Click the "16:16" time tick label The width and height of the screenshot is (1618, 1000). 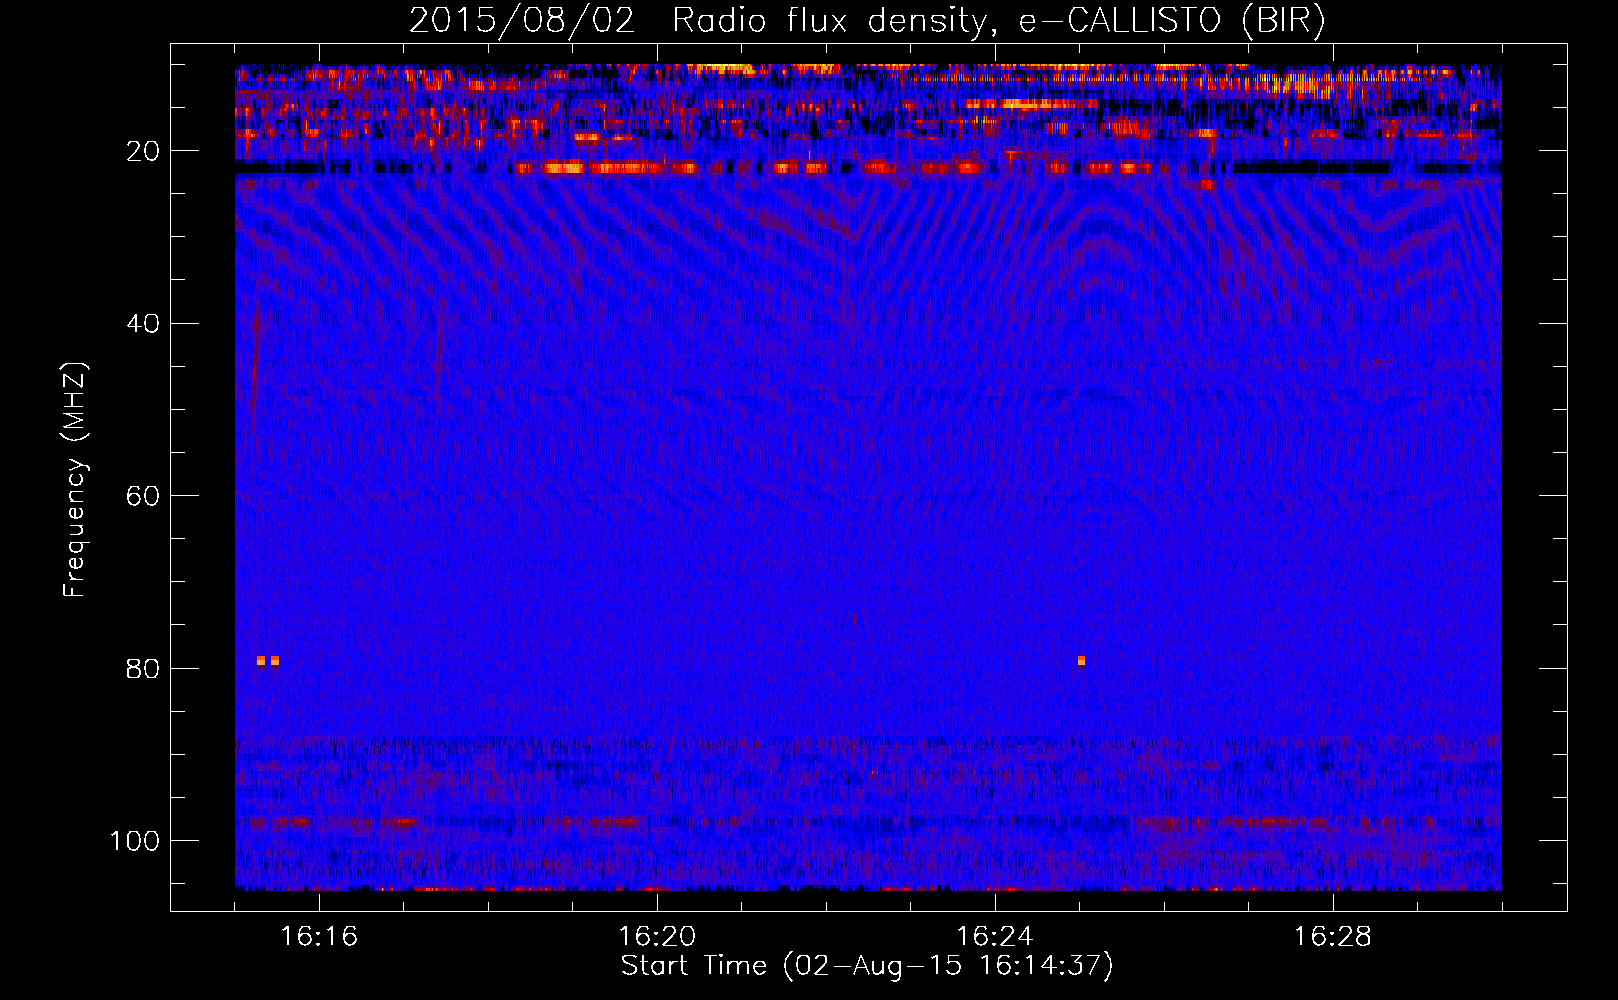click(319, 937)
